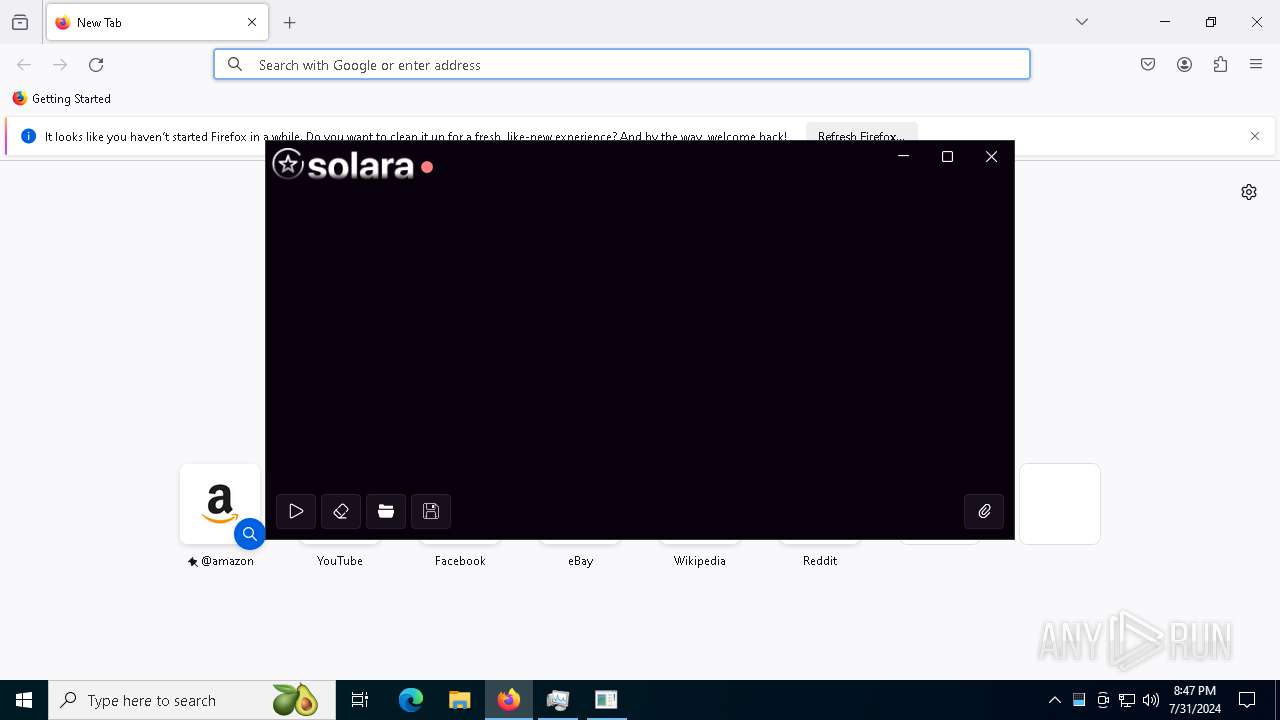This screenshot has width=1280, height=720.
Task: Clear editor with Solara eraser icon
Action: (x=341, y=511)
